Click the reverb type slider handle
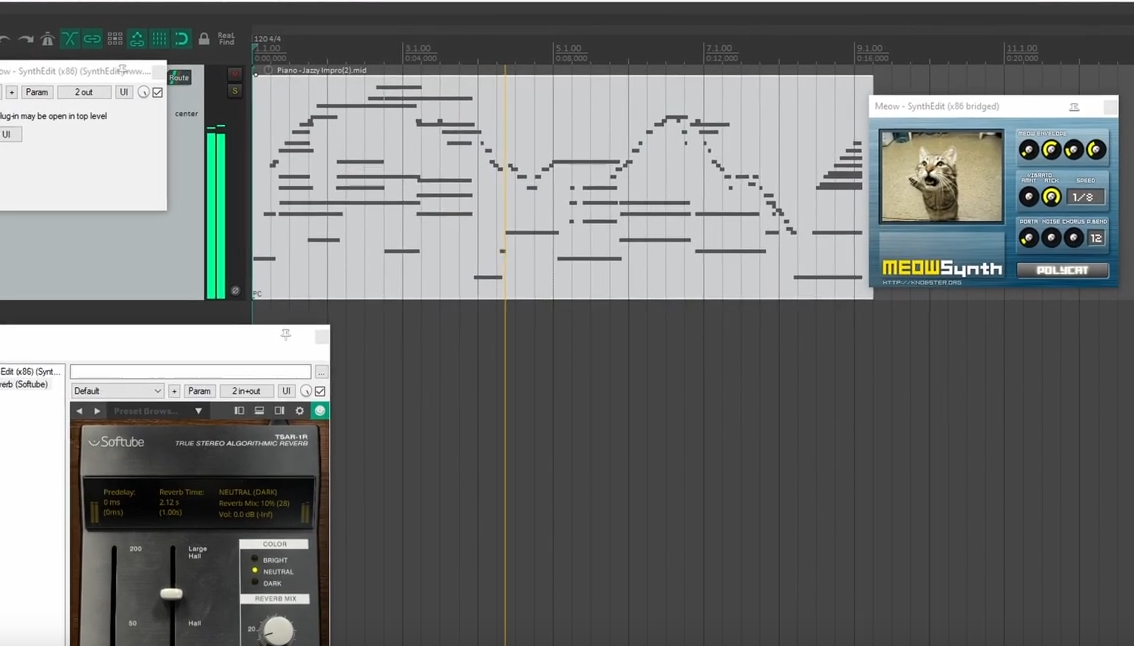The width and height of the screenshot is (1134, 646). pyautogui.click(x=171, y=593)
